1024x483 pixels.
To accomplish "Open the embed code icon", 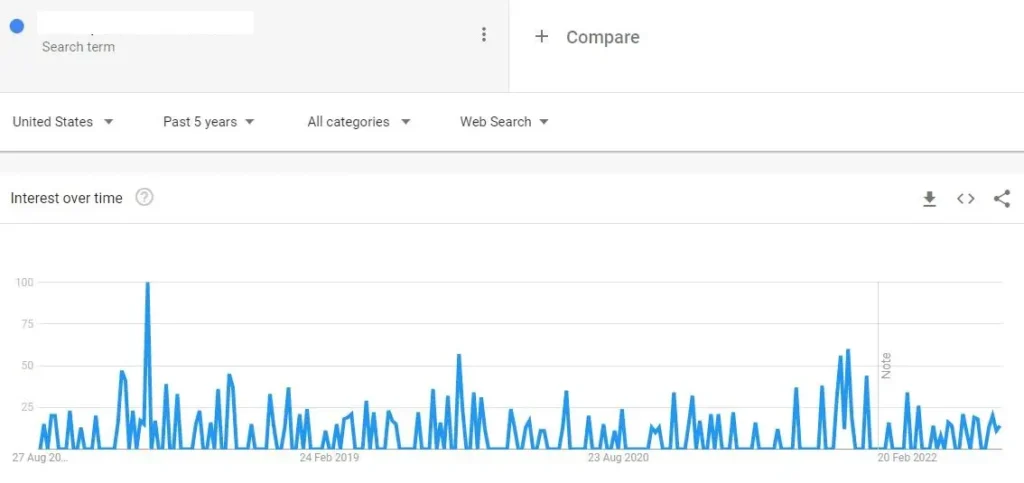I will (x=965, y=199).
